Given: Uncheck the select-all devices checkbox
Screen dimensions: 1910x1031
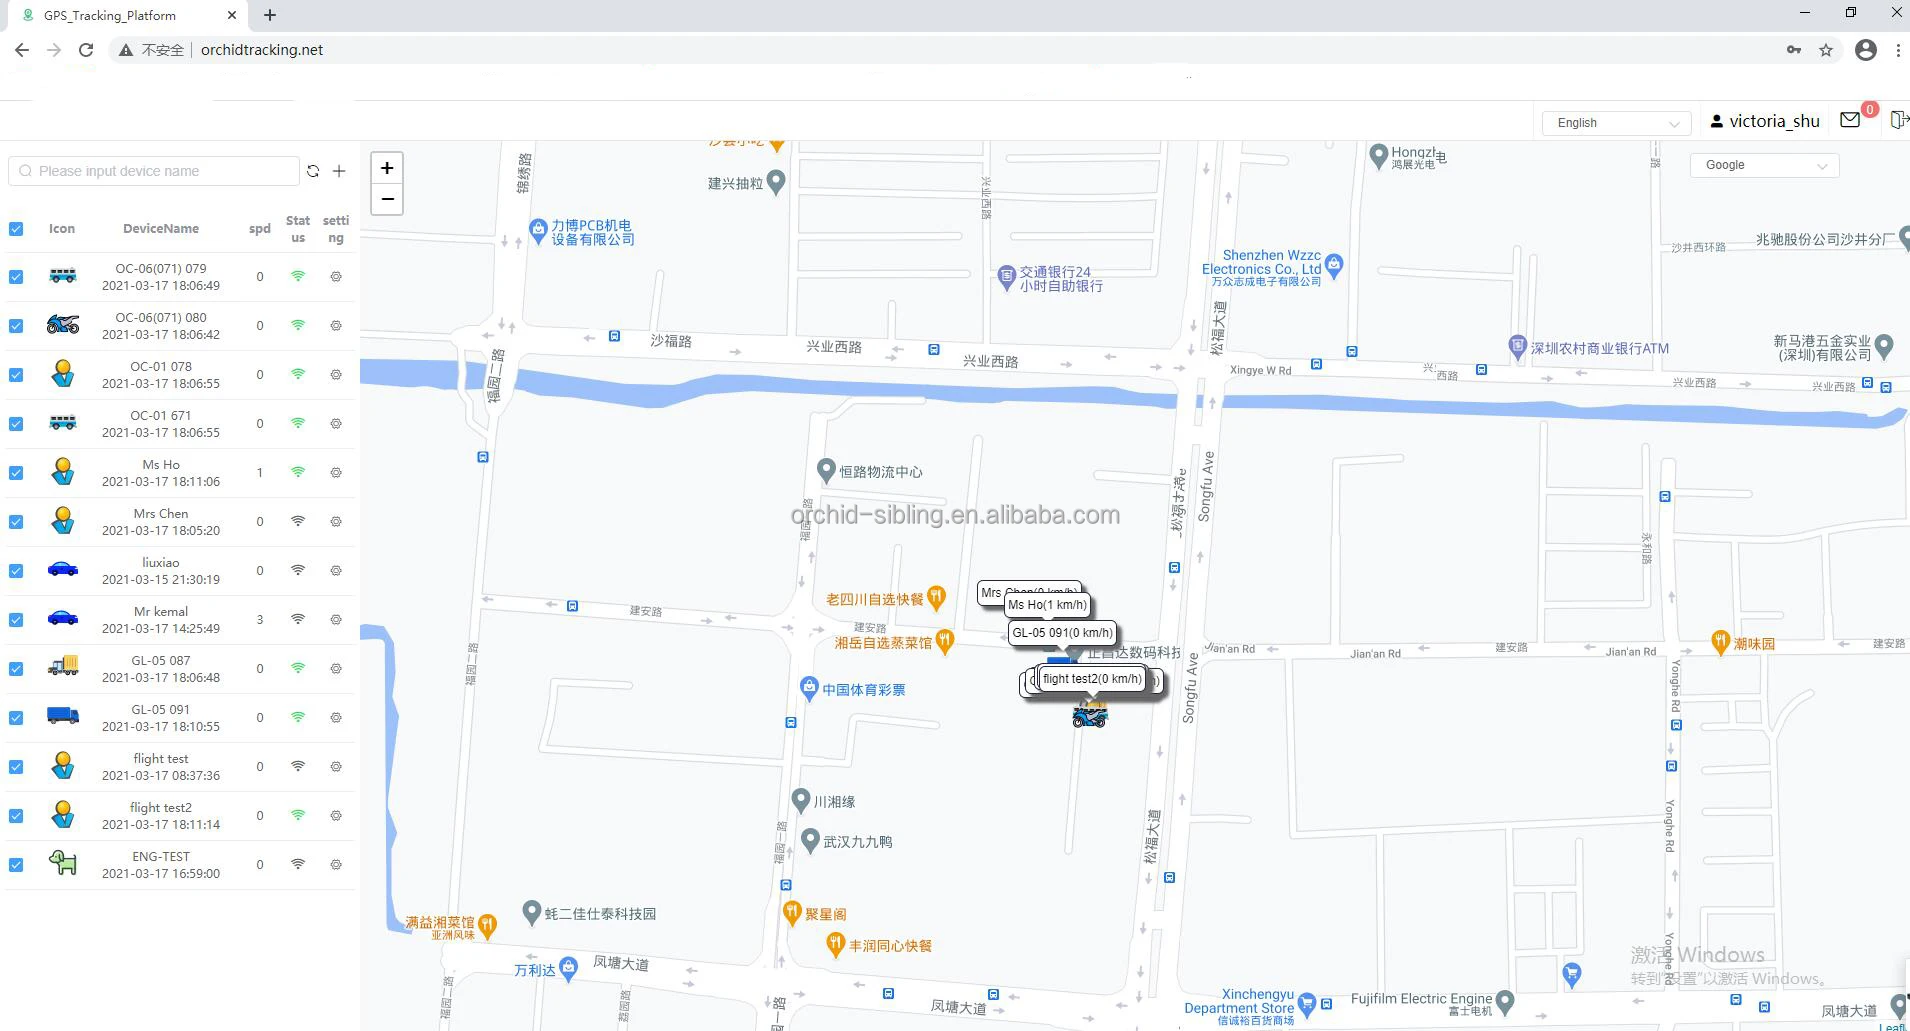Looking at the screenshot, I should pyautogui.click(x=16, y=229).
